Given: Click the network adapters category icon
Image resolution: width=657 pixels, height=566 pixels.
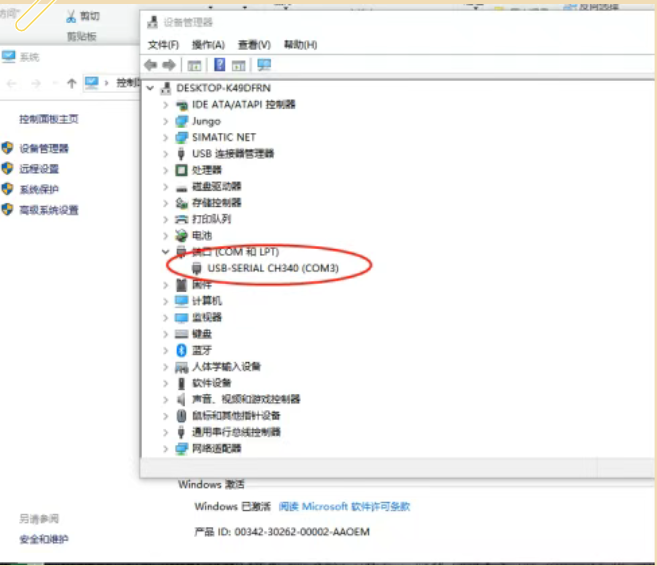Looking at the screenshot, I should 181,449.
